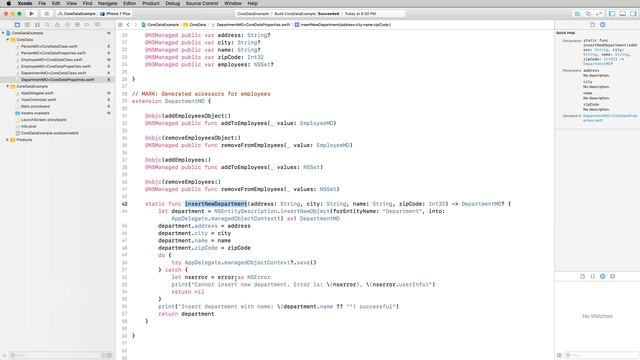Collapse the CoreData group folder

click(x=8, y=40)
